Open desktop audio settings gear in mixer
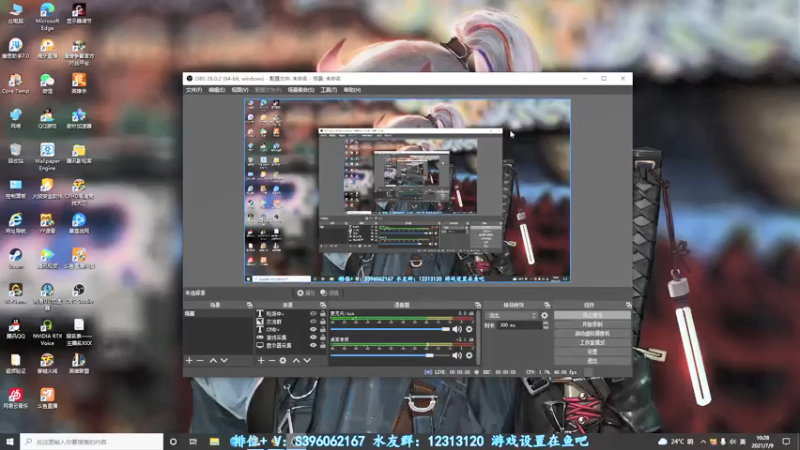 [469, 355]
